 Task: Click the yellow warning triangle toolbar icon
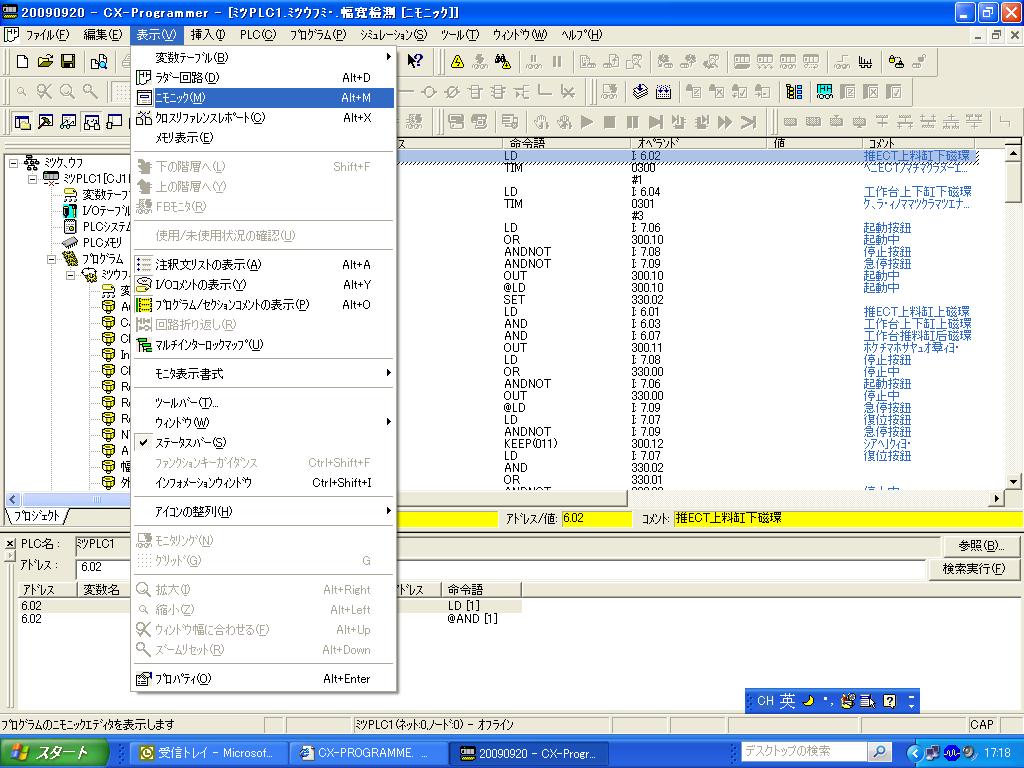coord(457,62)
